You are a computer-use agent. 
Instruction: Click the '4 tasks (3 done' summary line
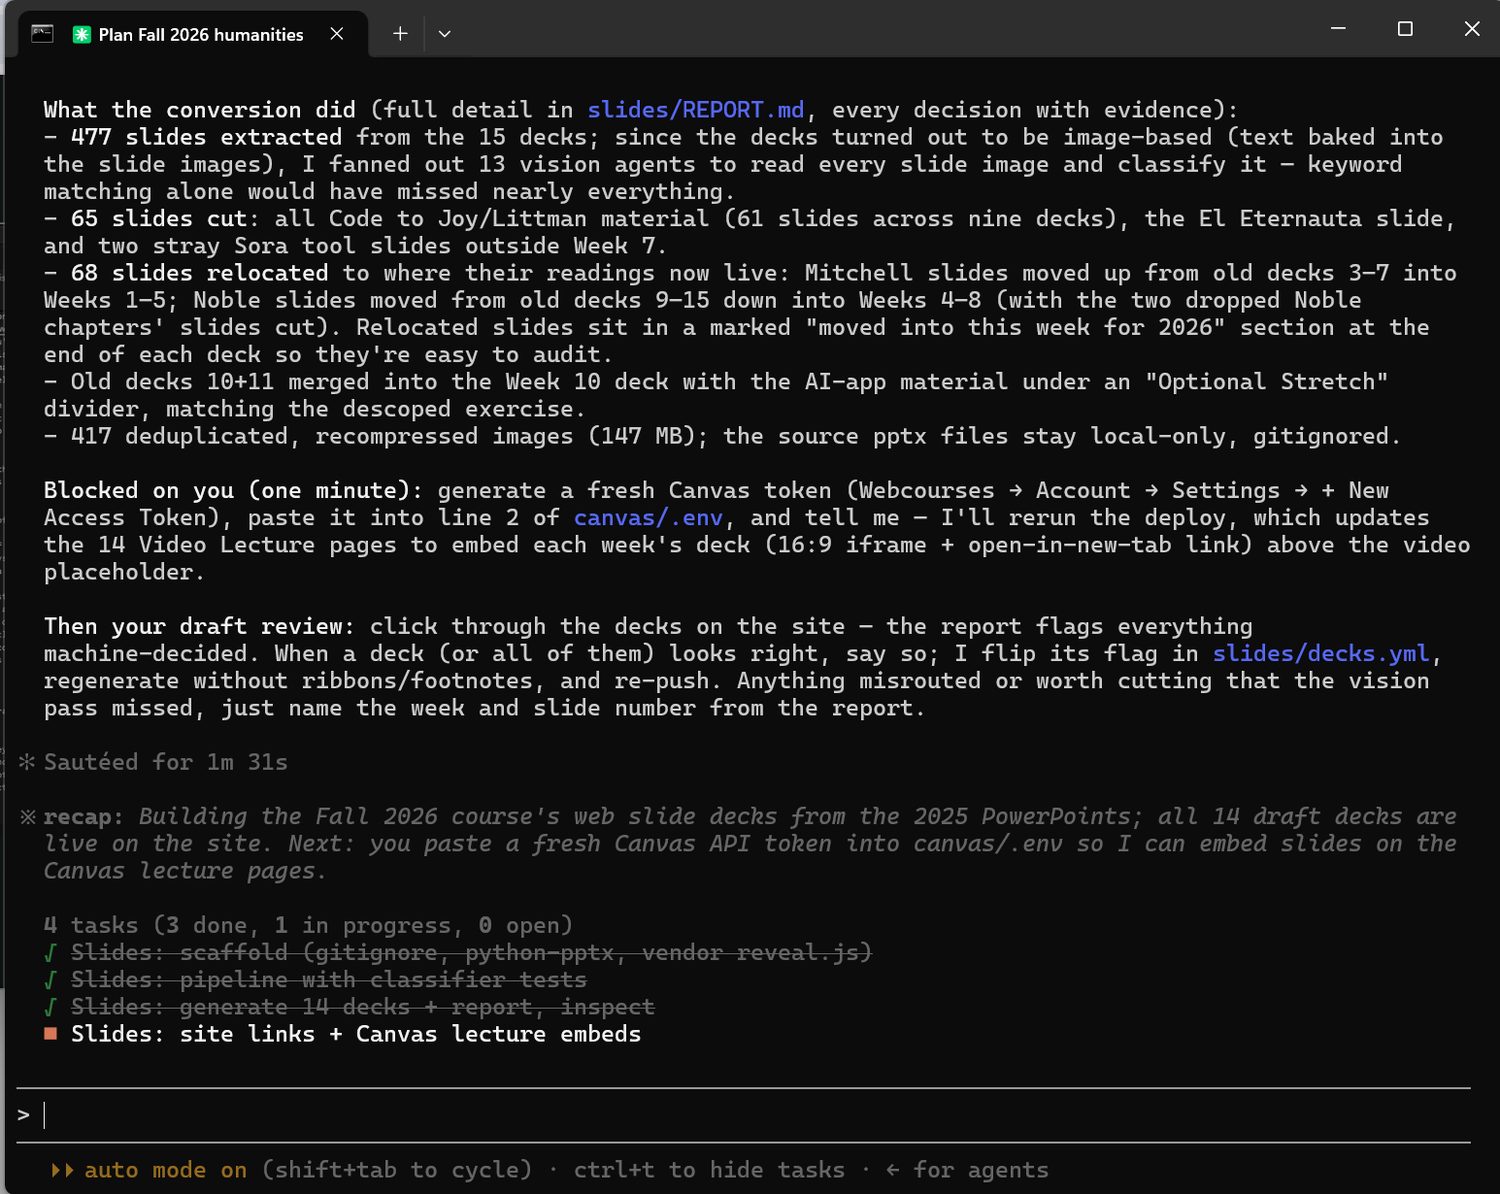[x=308, y=926]
